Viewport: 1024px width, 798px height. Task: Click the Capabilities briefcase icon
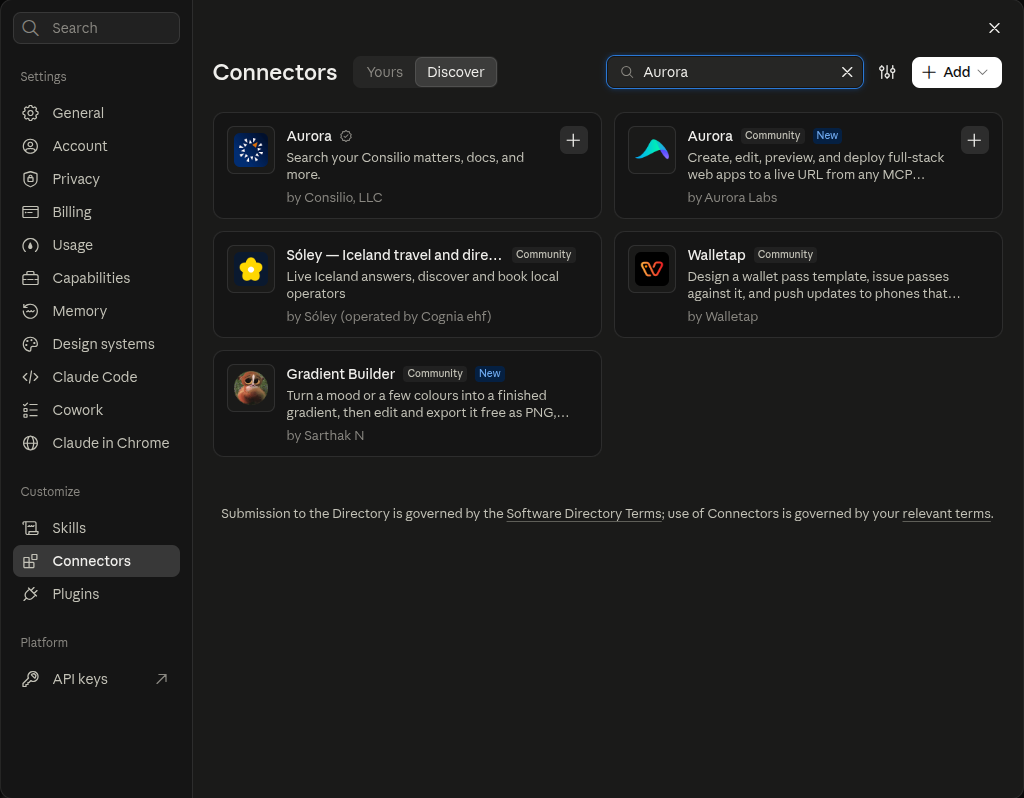pos(30,278)
